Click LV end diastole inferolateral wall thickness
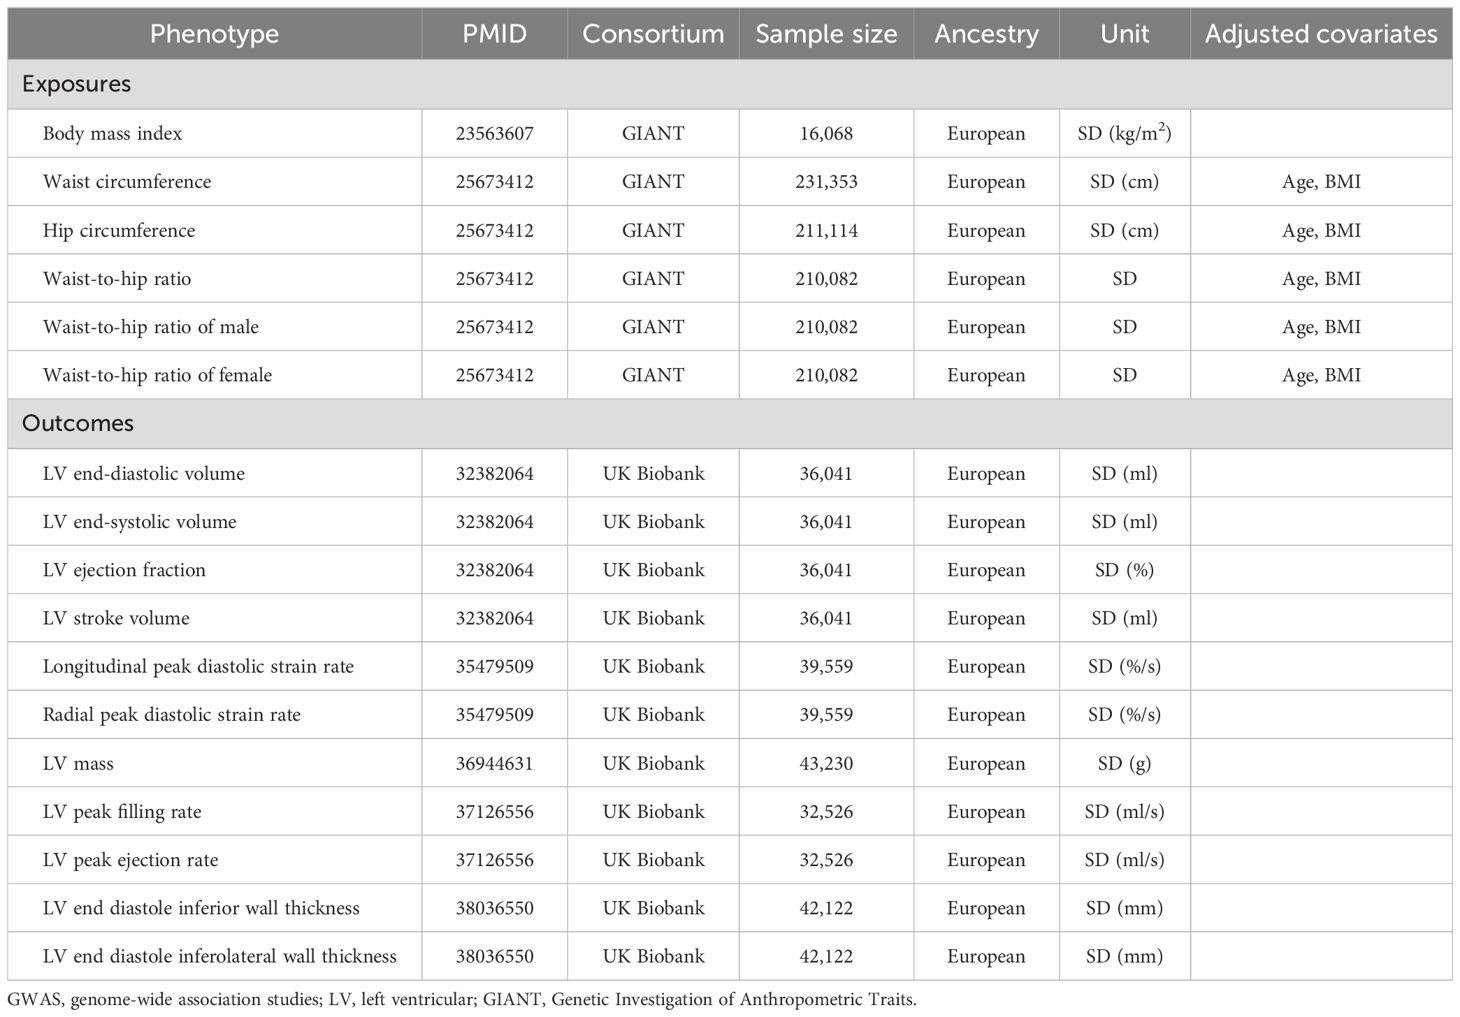This screenshot has width=1460, height=1017. pyautogui.click(x=220, y=956)
